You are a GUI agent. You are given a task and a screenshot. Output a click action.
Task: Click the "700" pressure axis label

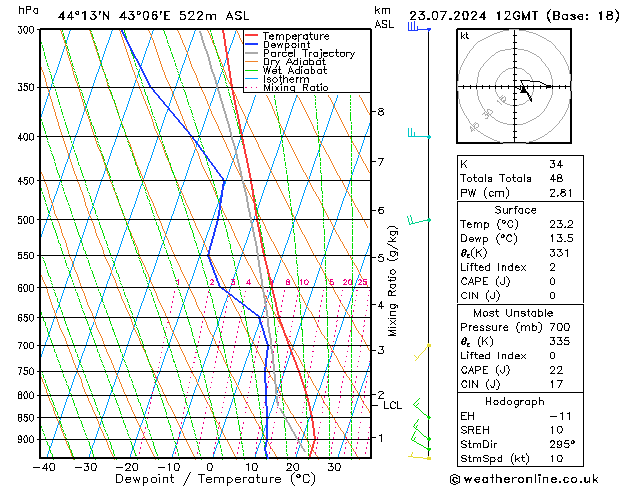(28, 345)
